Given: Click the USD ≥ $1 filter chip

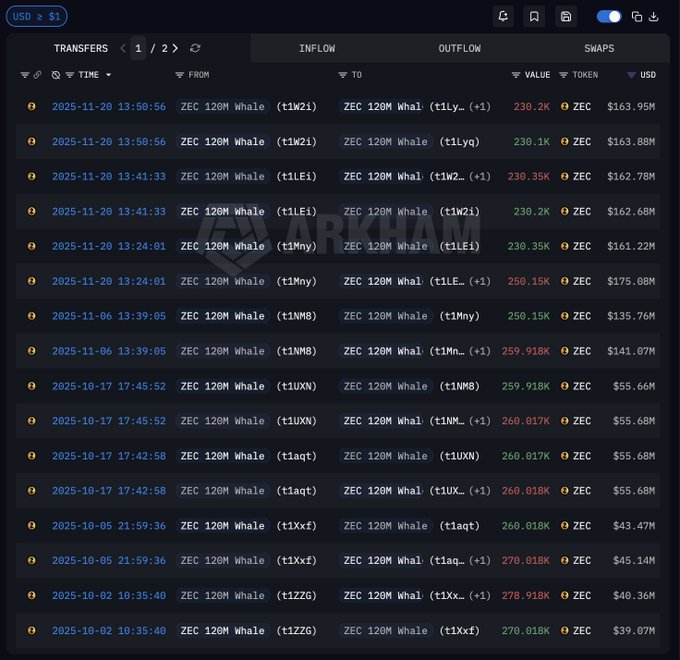Looking at the screenshot, I should point(36,16).
